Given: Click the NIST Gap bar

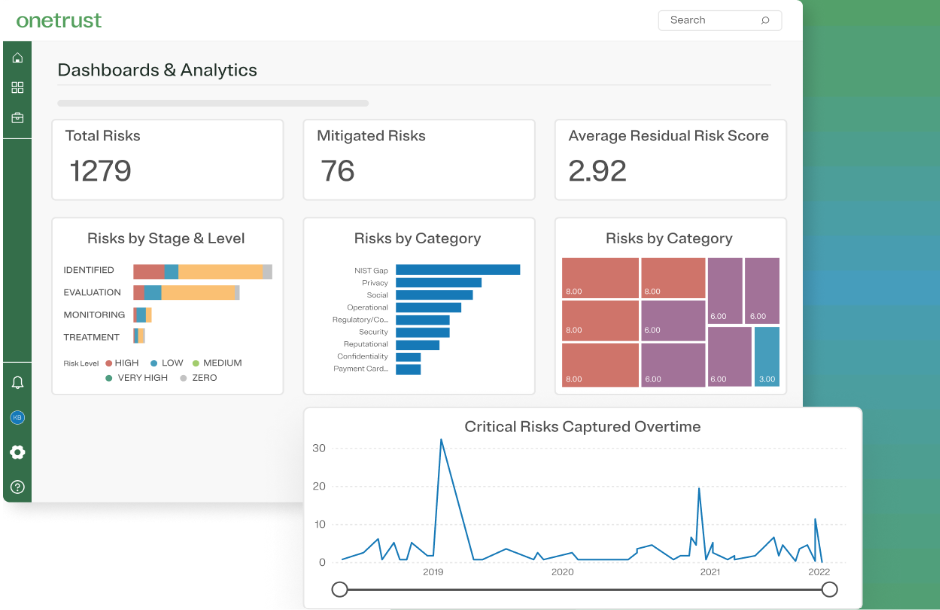Looking at the screenshot, I should [457, 270].
